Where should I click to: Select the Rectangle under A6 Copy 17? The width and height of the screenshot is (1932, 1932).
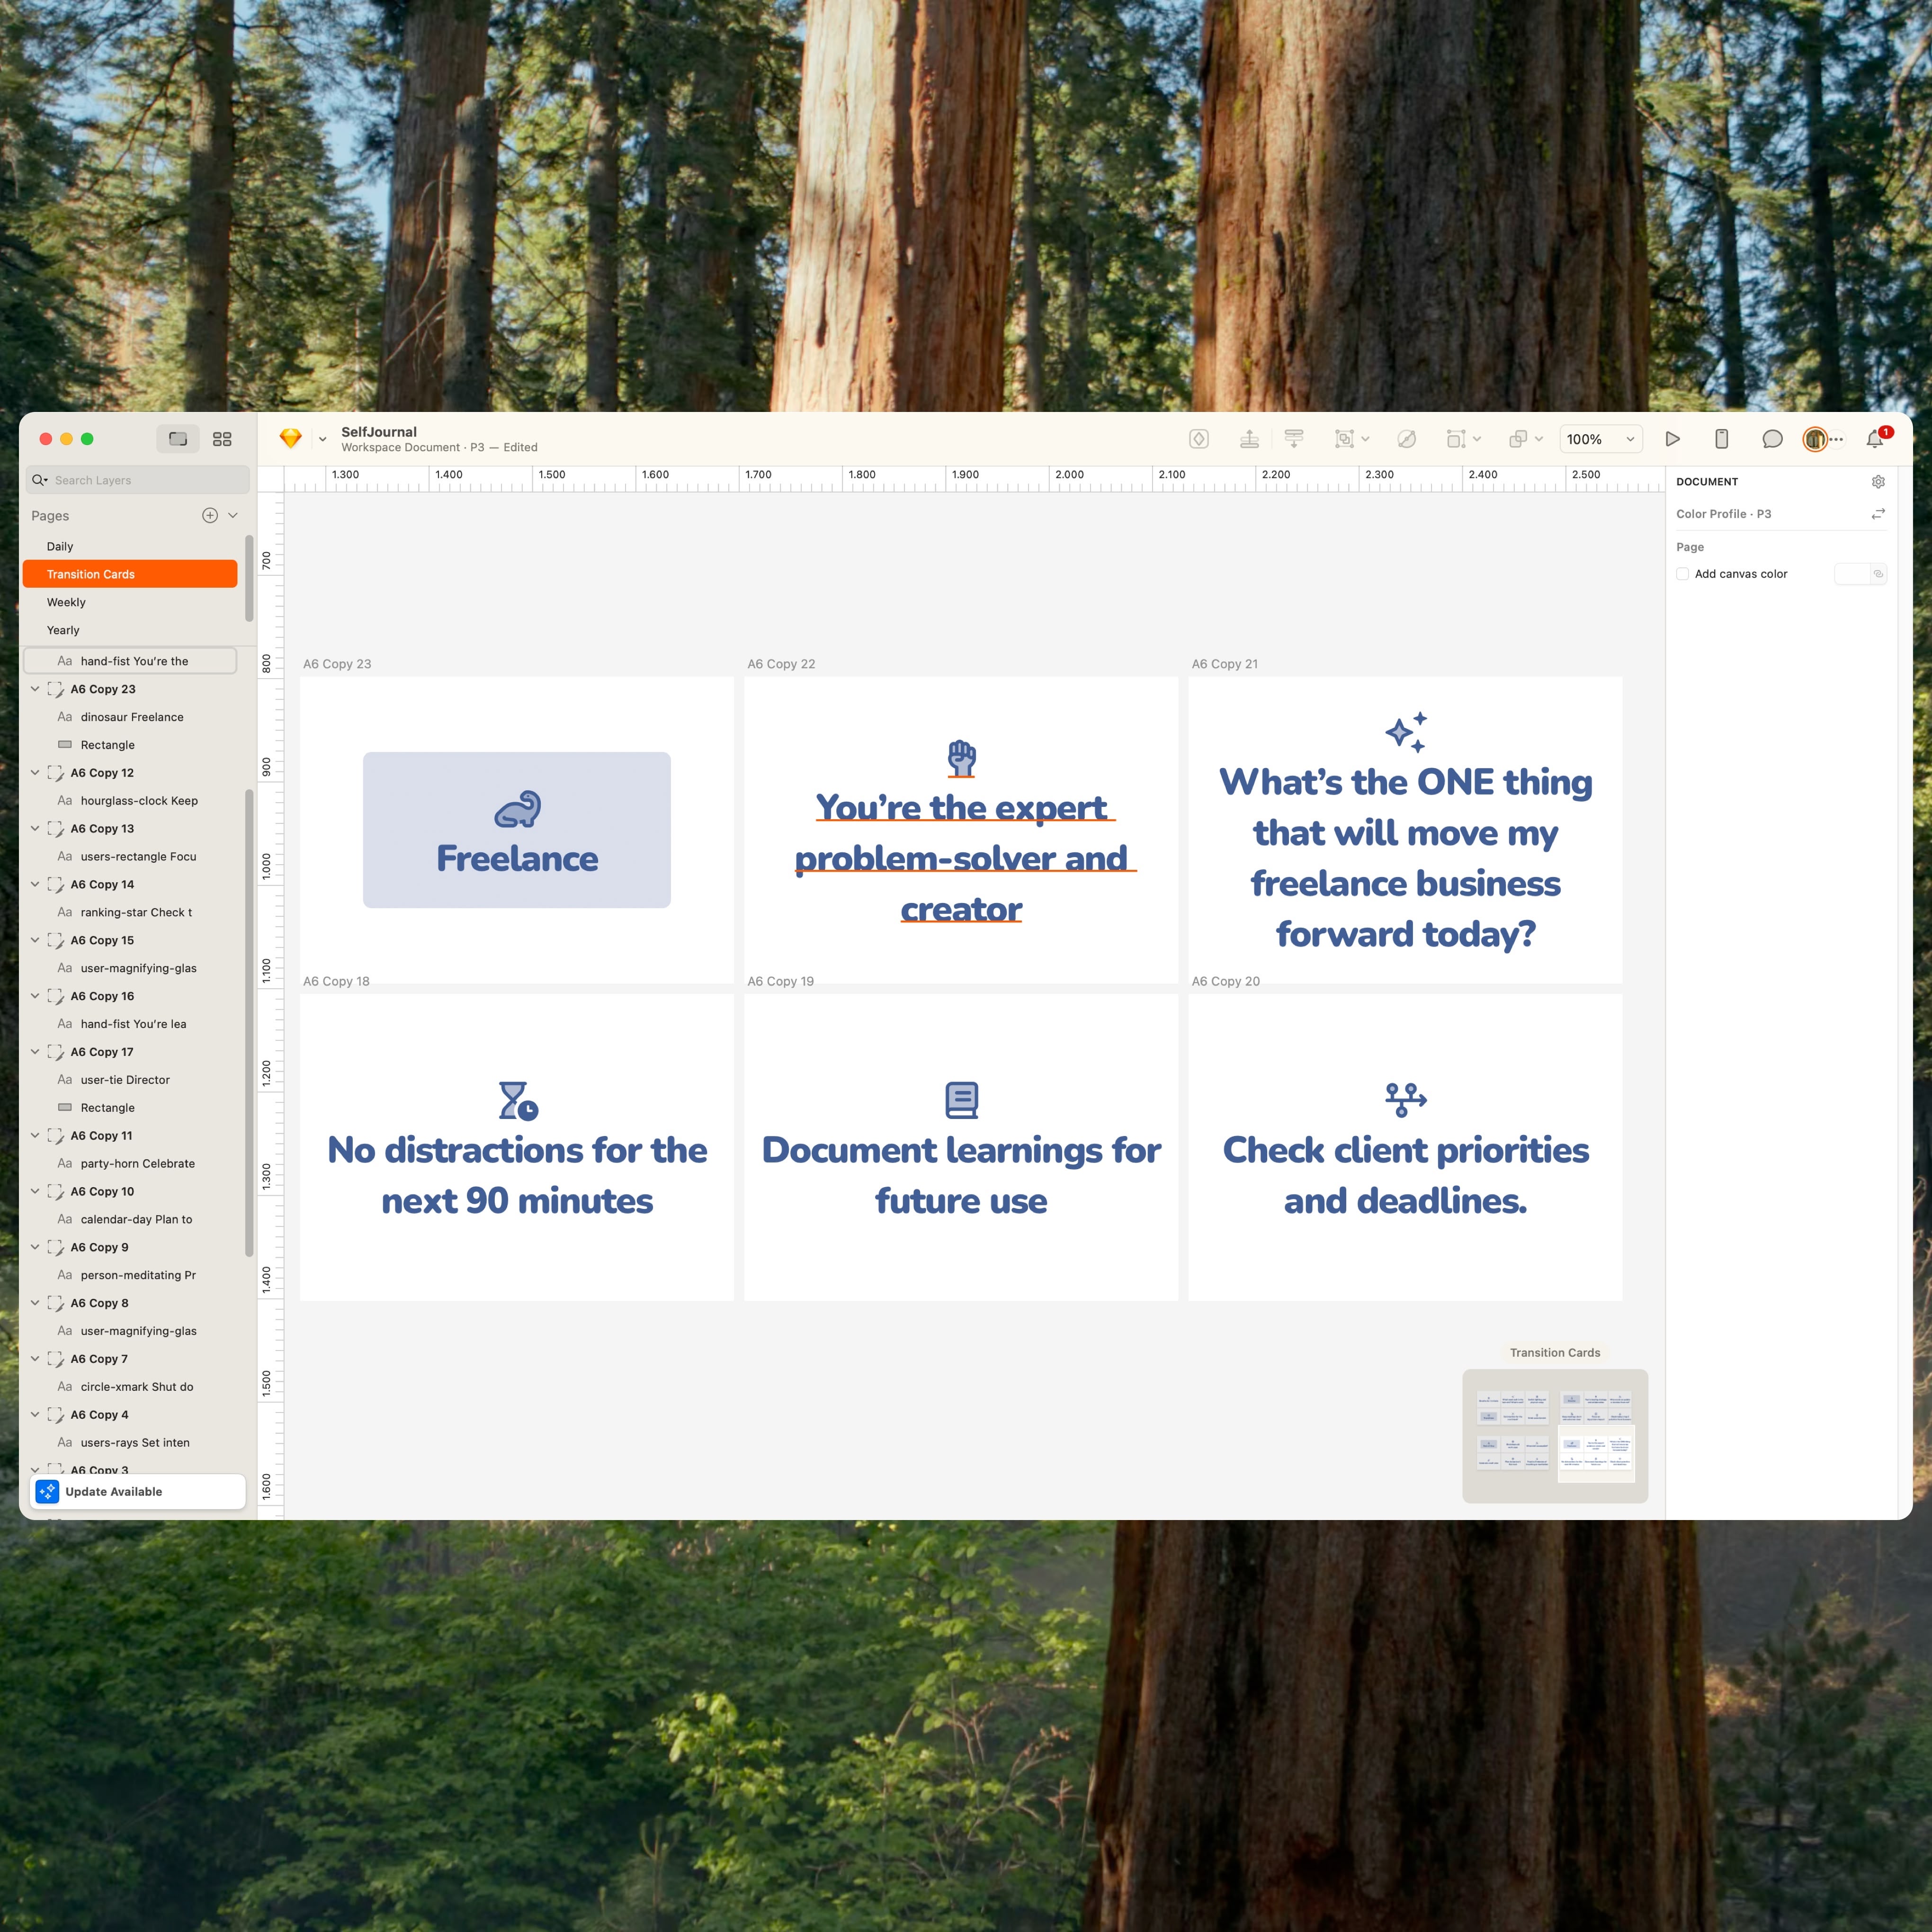(x=130, y=1108)
